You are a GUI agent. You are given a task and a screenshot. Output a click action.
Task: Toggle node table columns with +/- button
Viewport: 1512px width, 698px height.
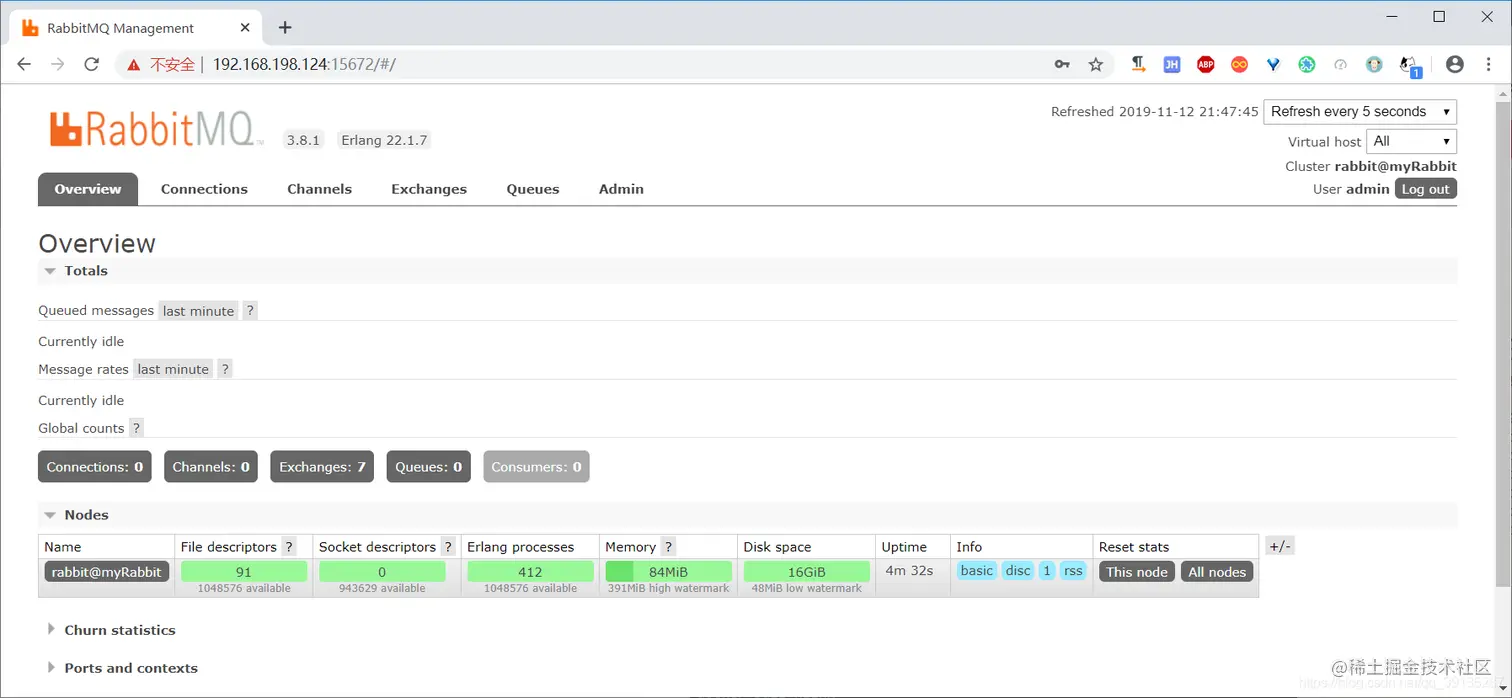pos(1279,546)
